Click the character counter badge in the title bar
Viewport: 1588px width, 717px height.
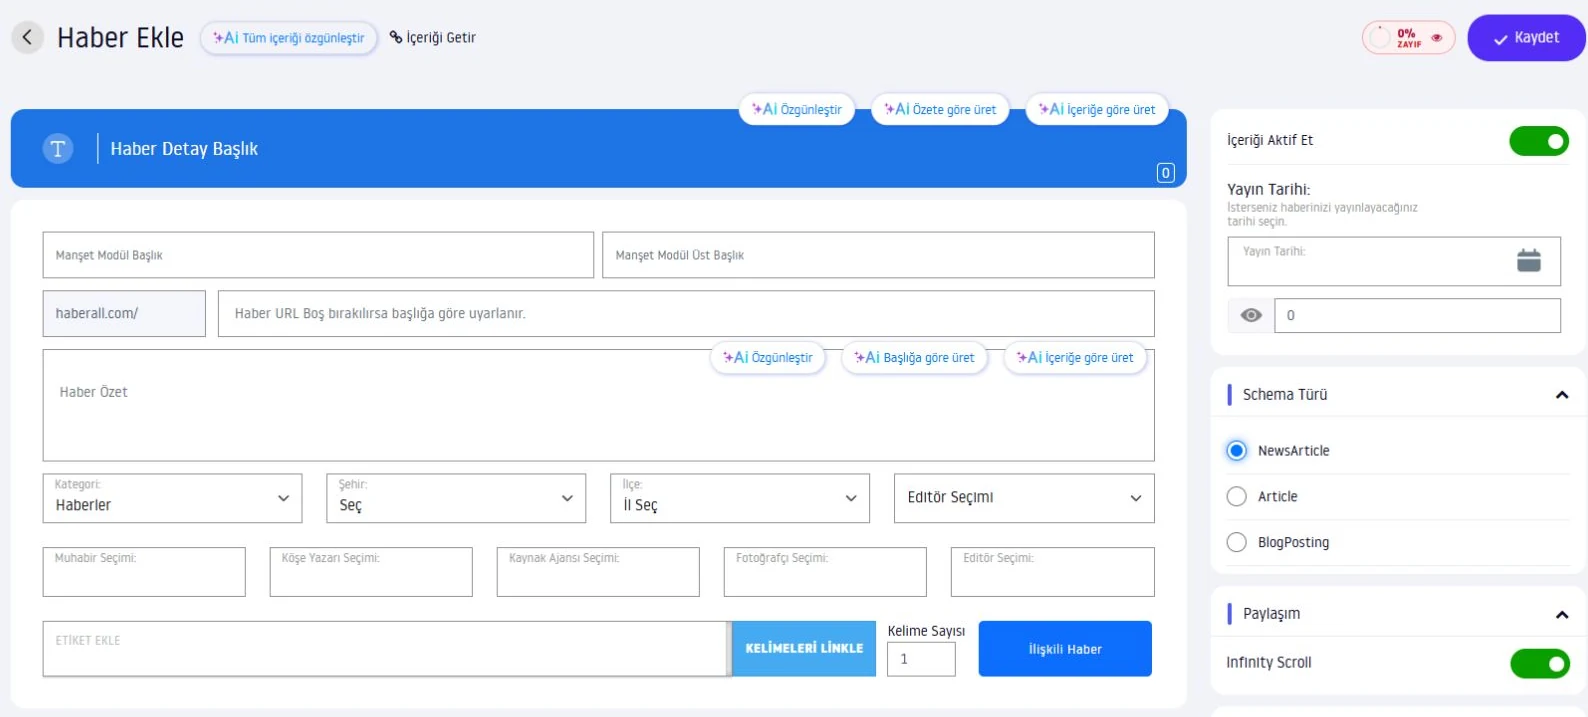click(x=1165, y=173)
